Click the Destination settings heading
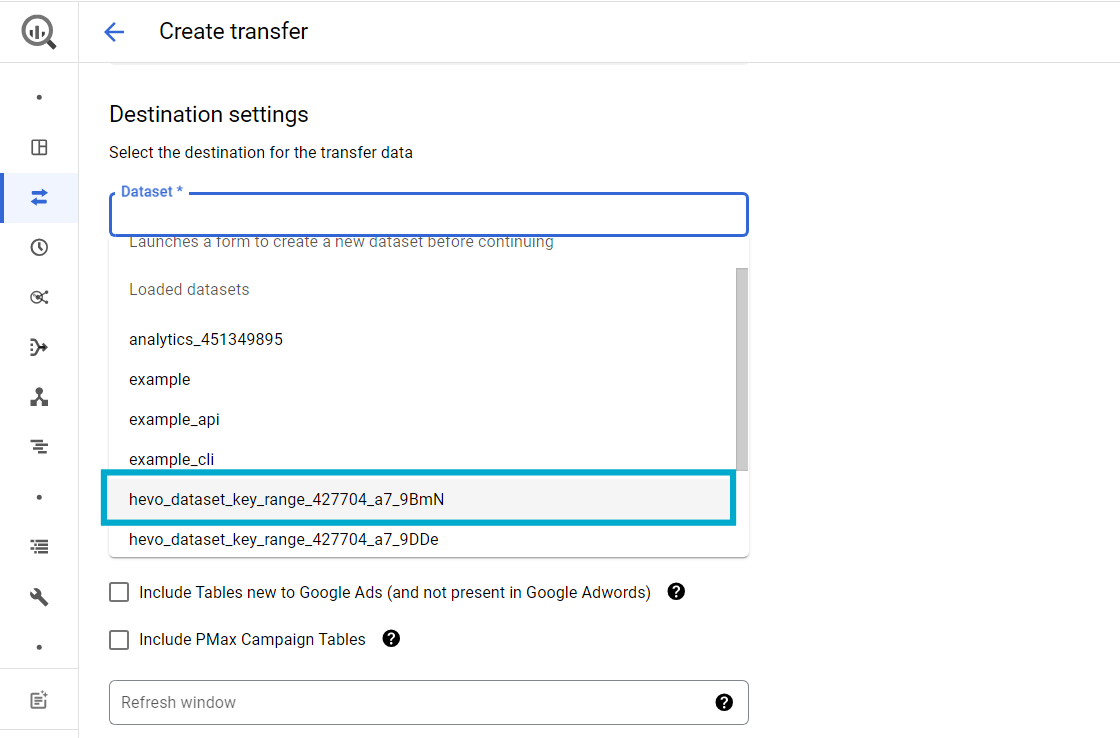 coord(209,114)
